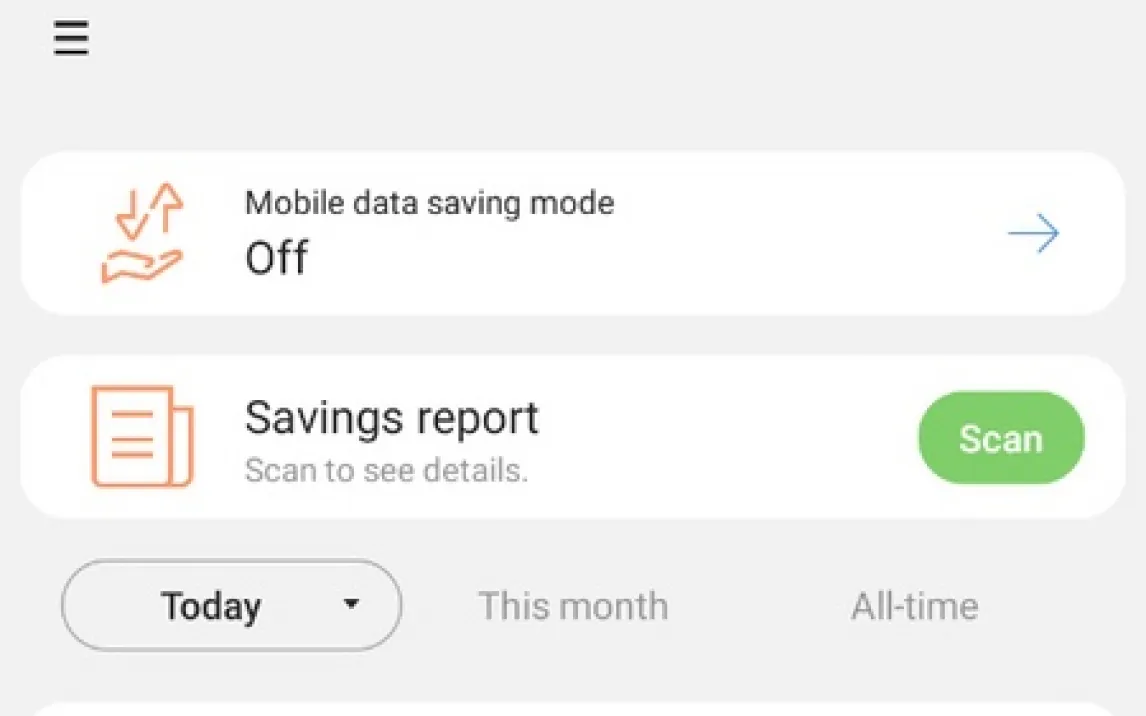Click the "Scan to see details." subtitle
The width and height of the screenshot is (1146, 716).
tap(386, 470)
